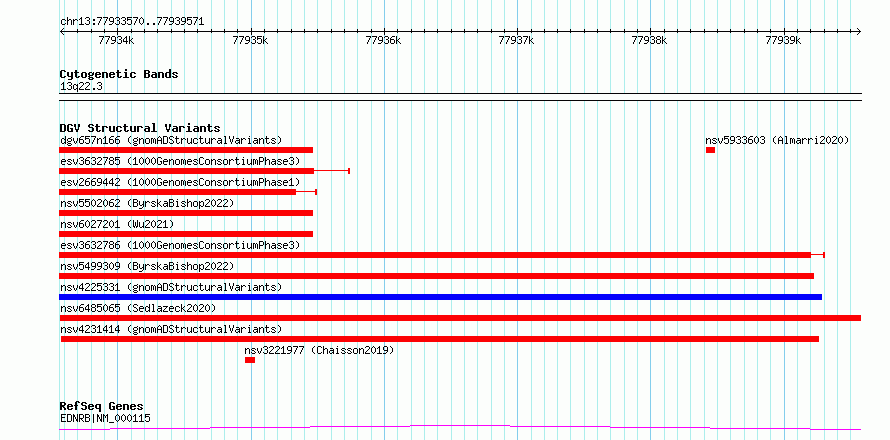Open nsv5499309 (ByrskaBishop2022) label

(x=147, y=266)
